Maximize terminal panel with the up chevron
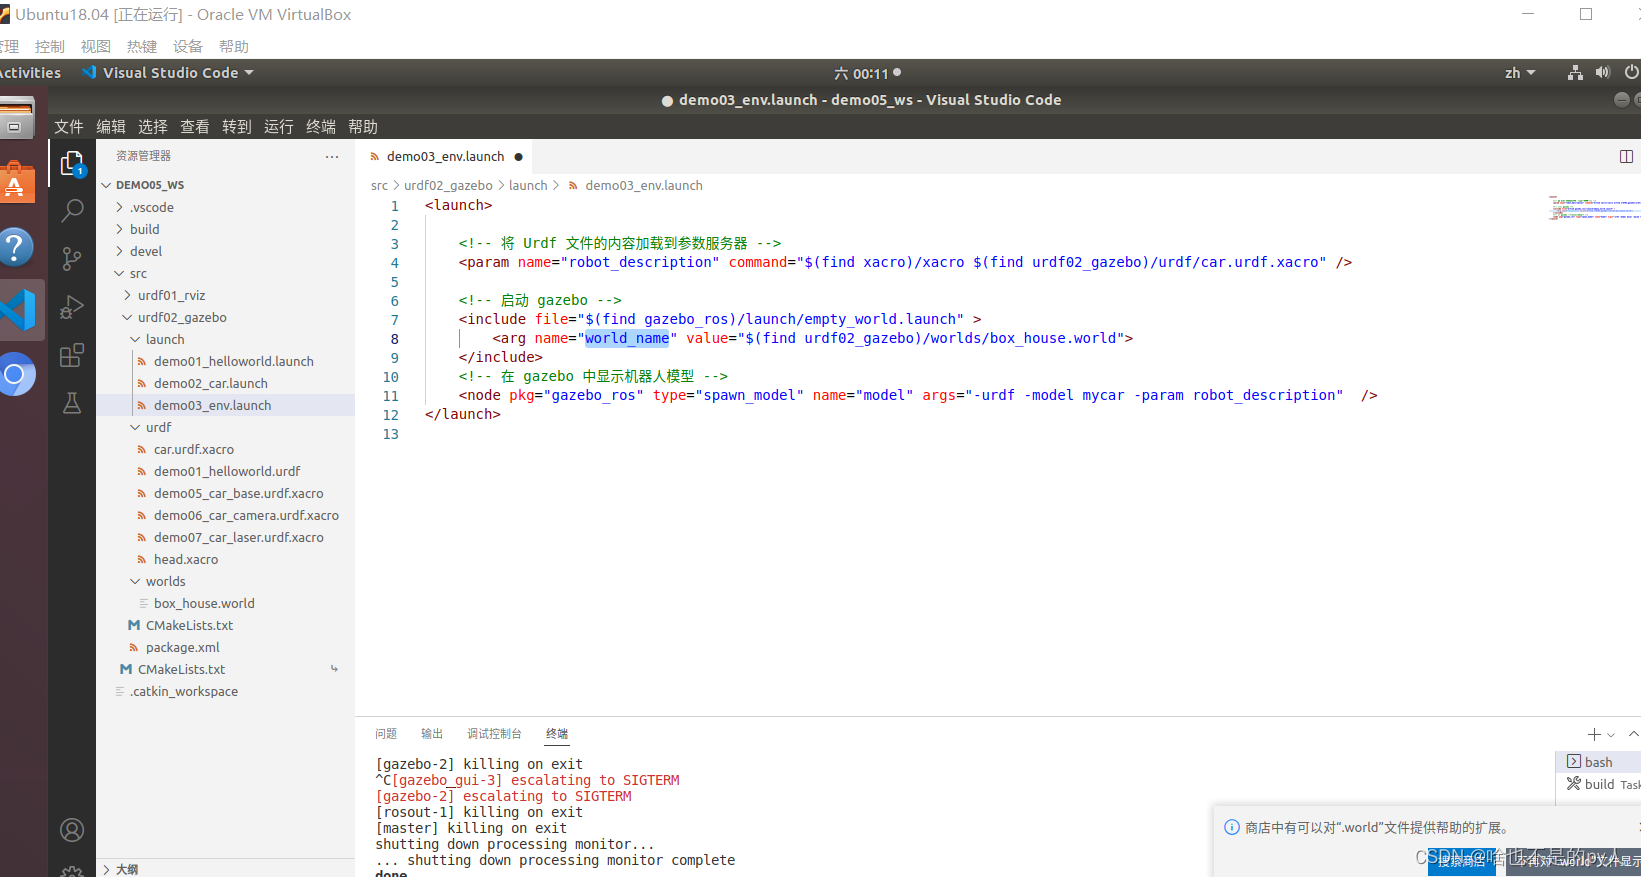This screenshot has width=1641, height=877. (1633, 734)
